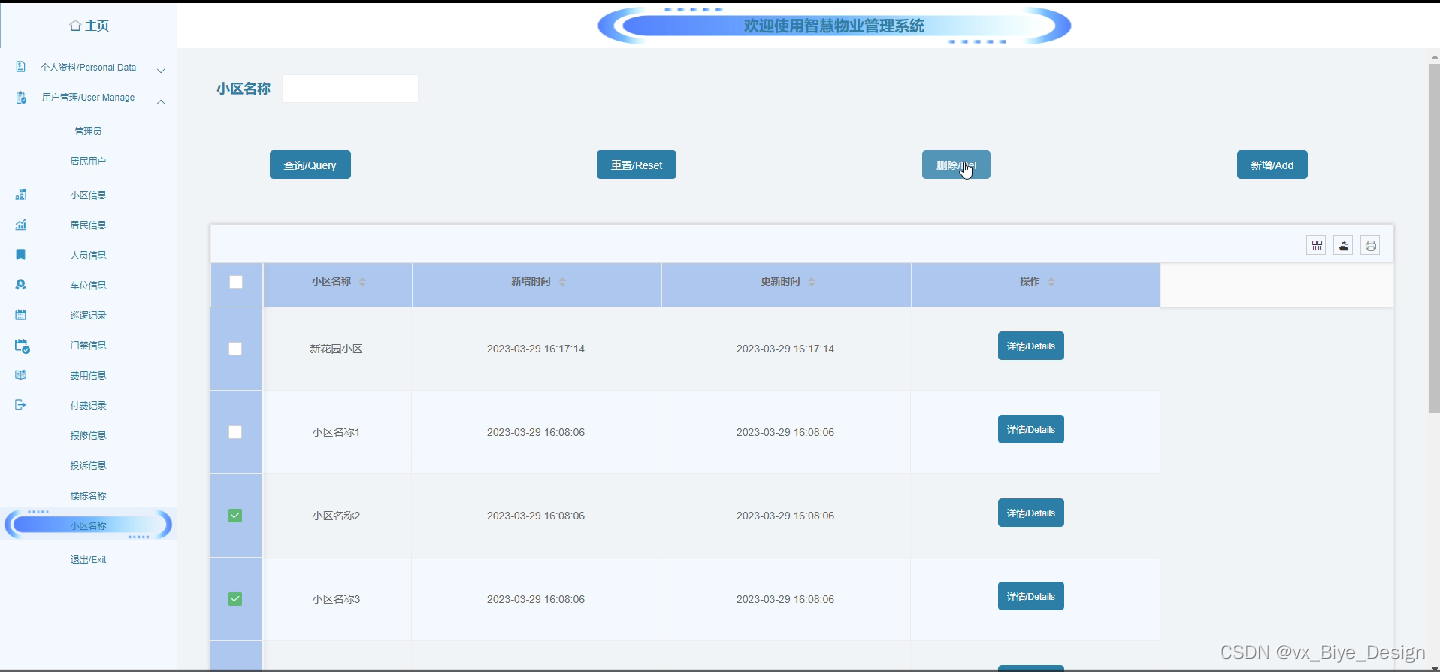Open the 居民信息 menu item
The height and width of the screenshot is (672, 1440).
[x=88, y=225]
